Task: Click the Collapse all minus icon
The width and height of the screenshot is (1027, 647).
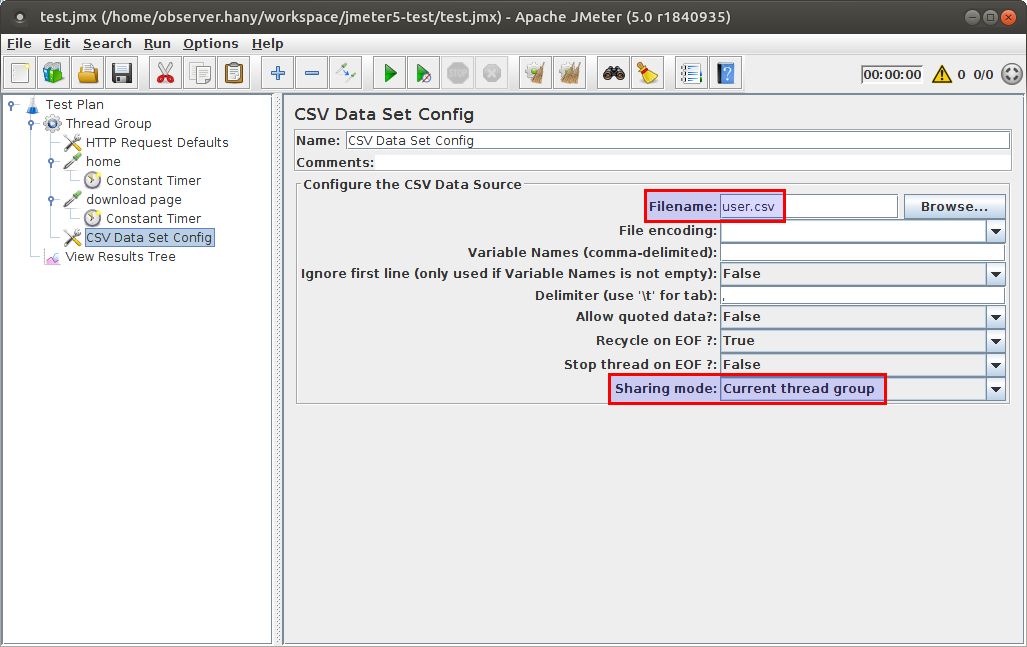Action: 312,73
